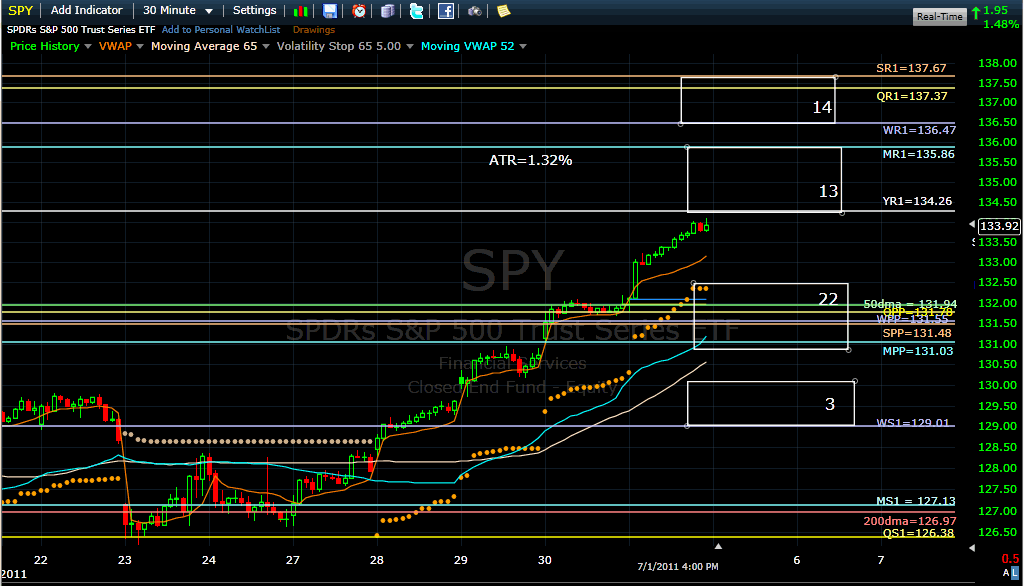Image resolution: width=1024 pixels, height=586 pixels.
Task: Click the price marker arrow beside 133.92
Action: coord(972,224)
